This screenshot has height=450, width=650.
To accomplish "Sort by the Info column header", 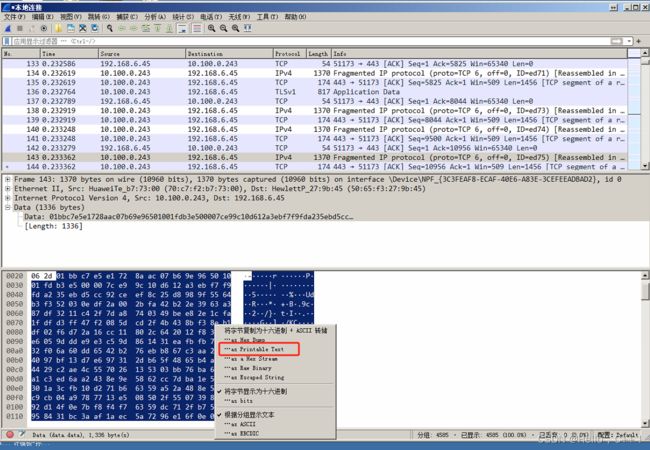I will pos(479,54).
